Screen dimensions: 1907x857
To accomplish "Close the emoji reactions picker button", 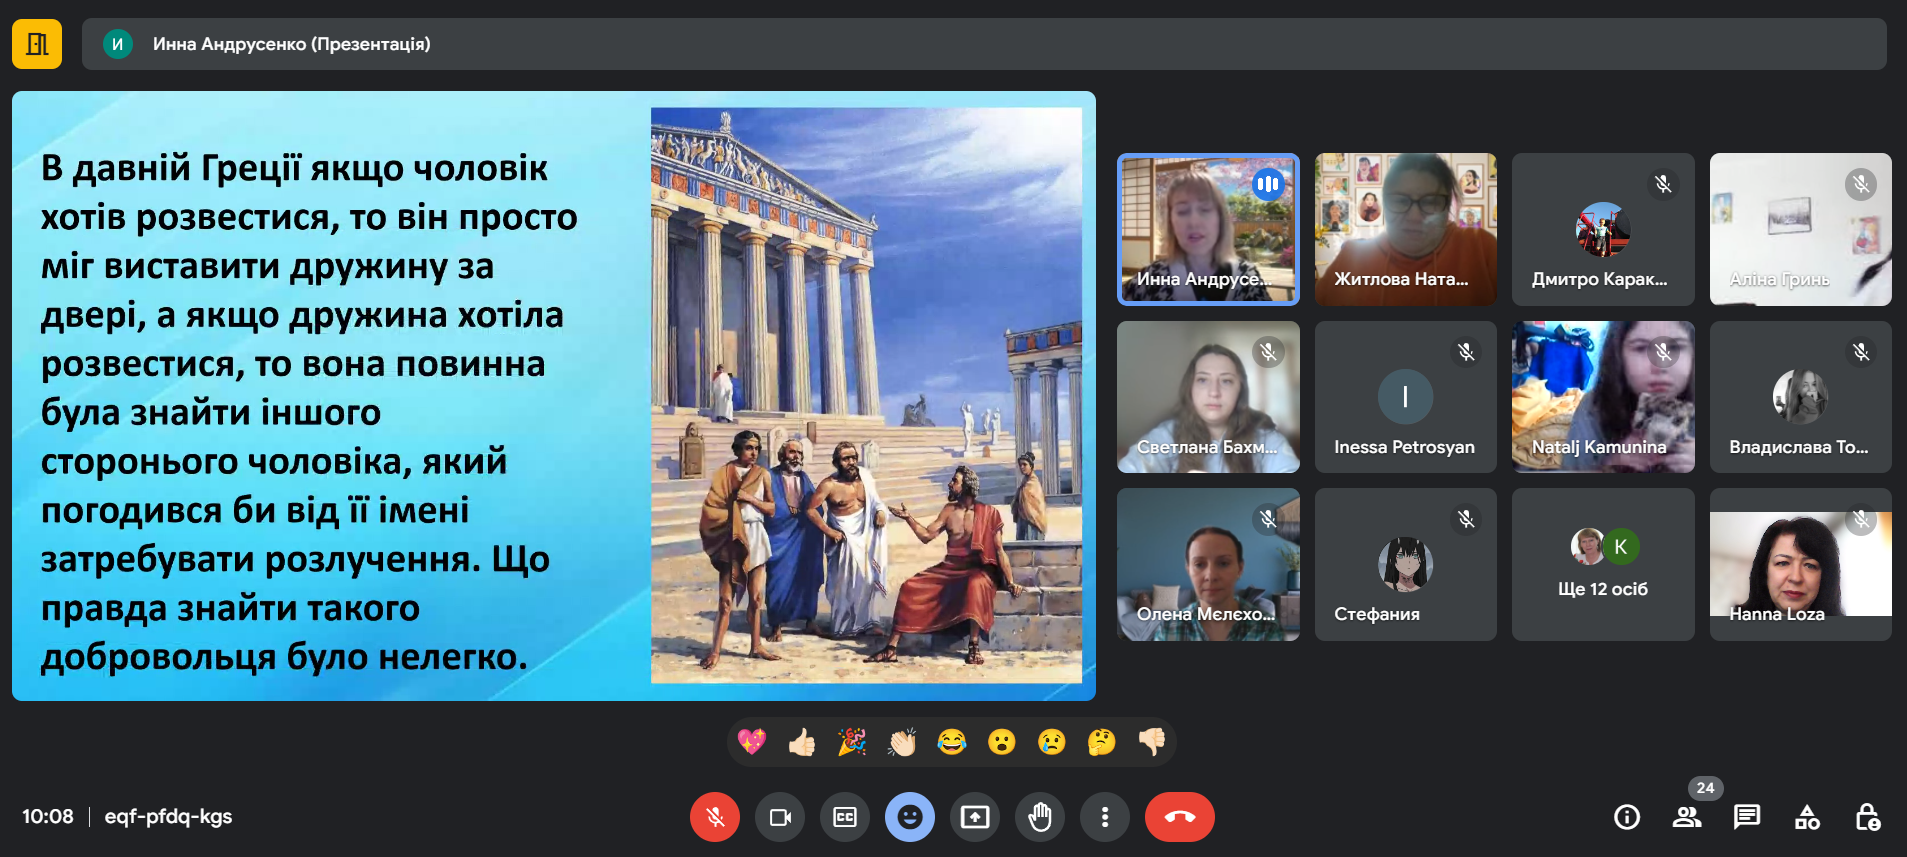I will [x=909, y=817].
